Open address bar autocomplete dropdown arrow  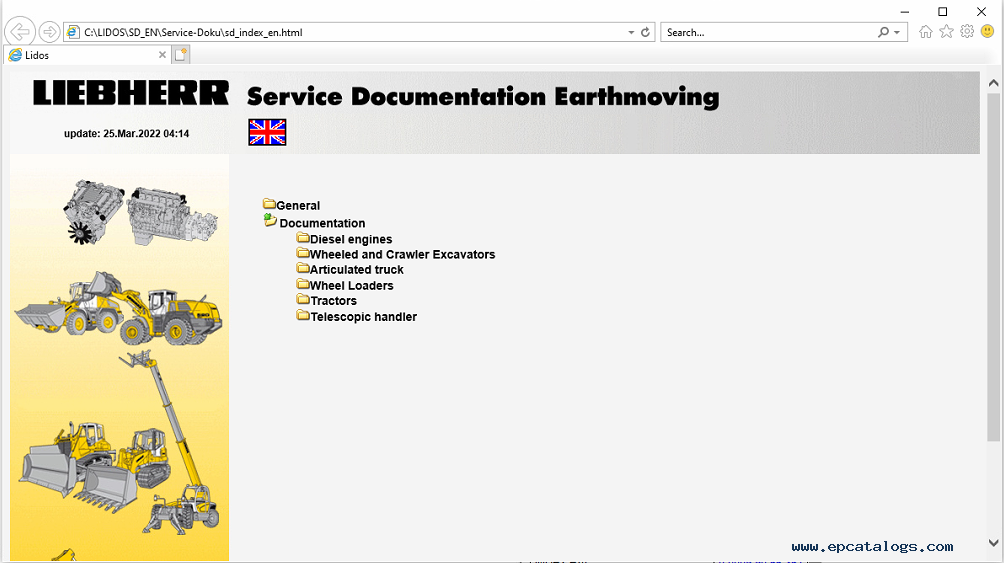(x=631, y=32)
